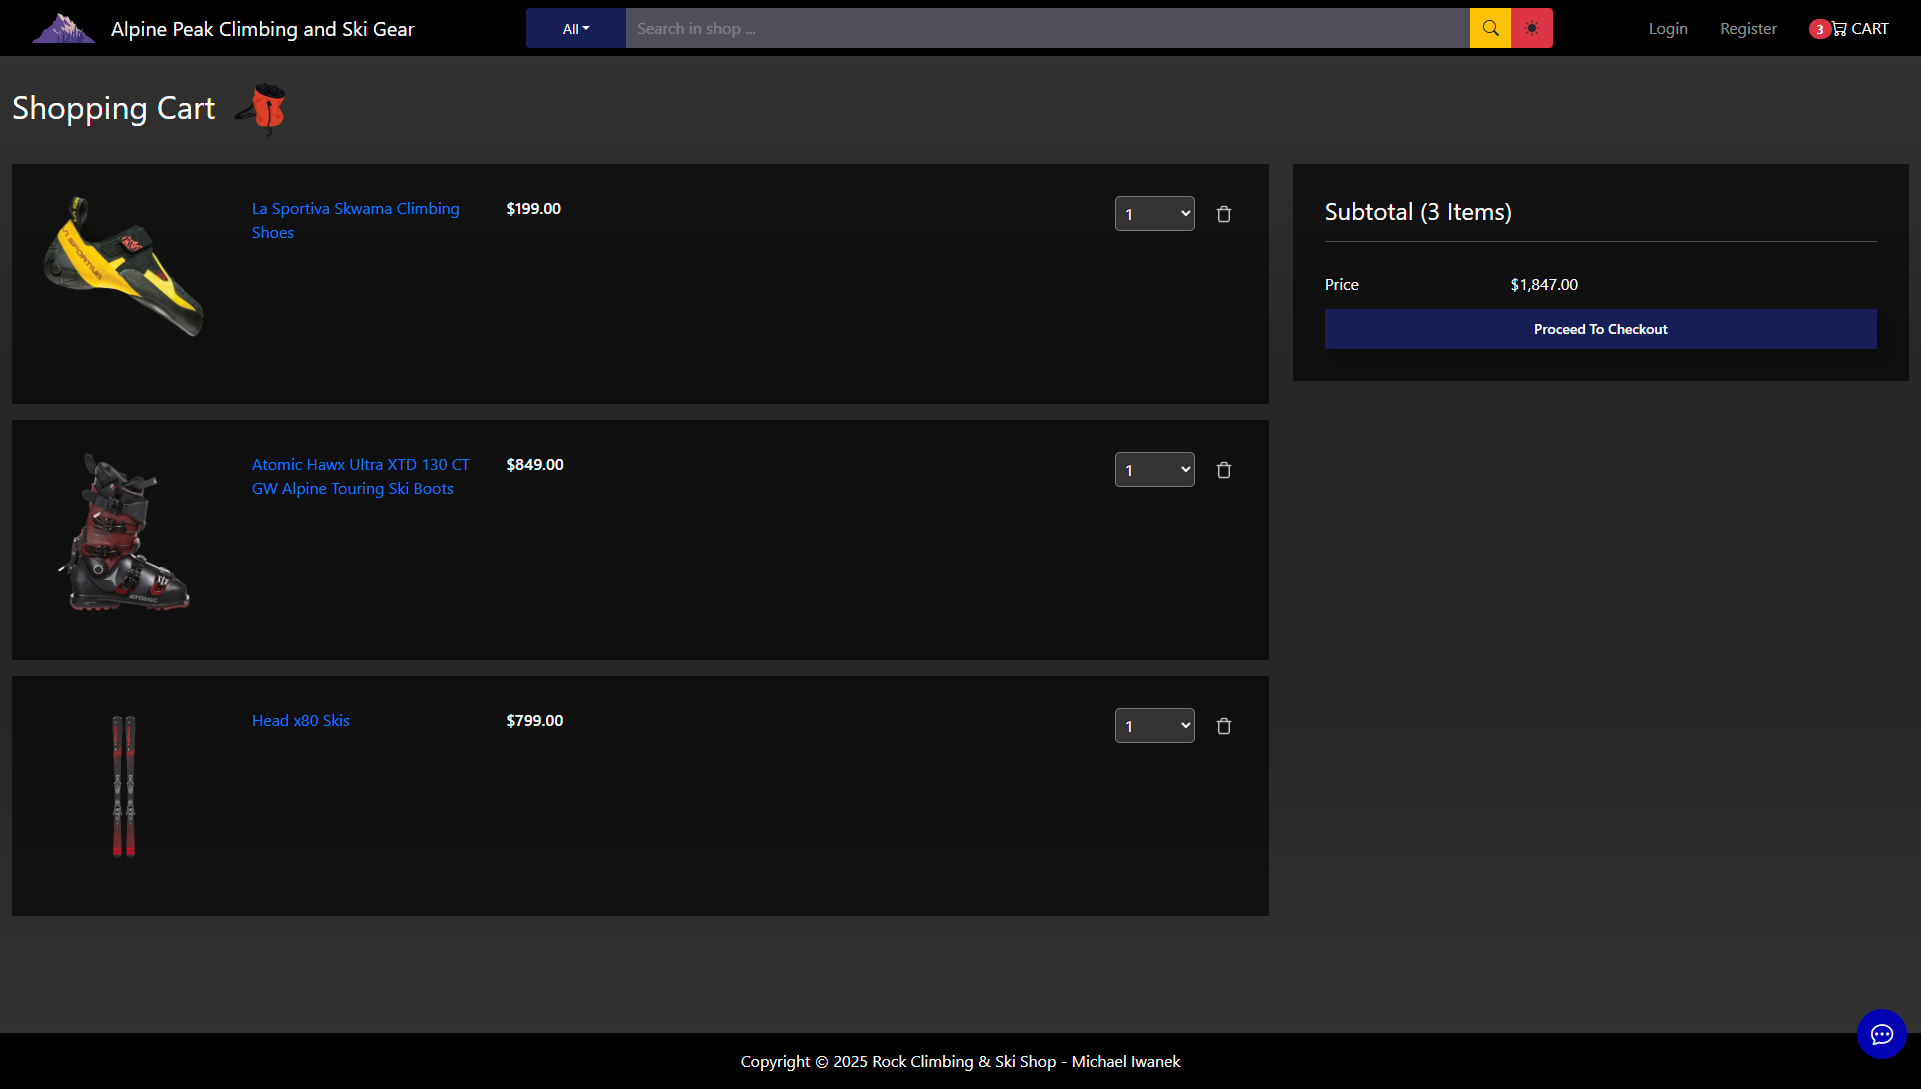Click the Subtotal (3 Items) heading
Screen dimensions: 1921x1089
click(1418, 212)
